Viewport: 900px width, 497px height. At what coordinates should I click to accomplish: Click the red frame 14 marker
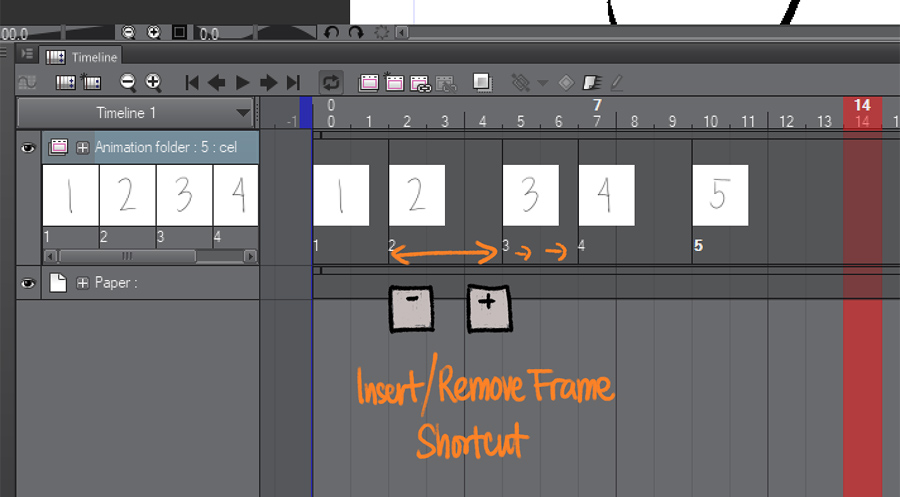[x=862, y=112]
